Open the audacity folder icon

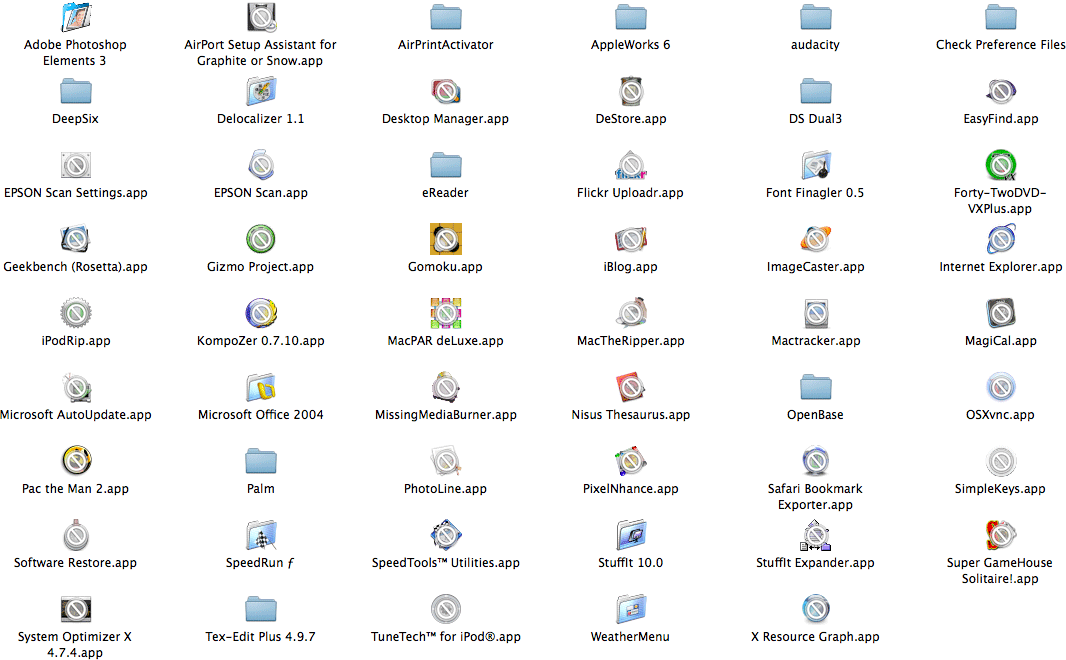pos(816,17)
